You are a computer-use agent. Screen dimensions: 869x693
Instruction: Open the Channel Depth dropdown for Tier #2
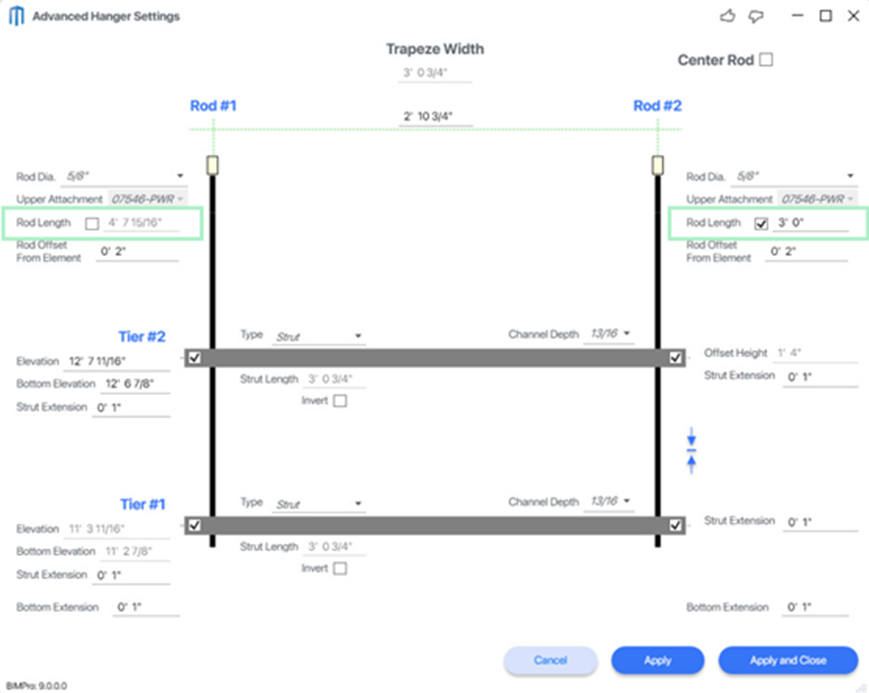pyautogui.click(x=626, y=333)
